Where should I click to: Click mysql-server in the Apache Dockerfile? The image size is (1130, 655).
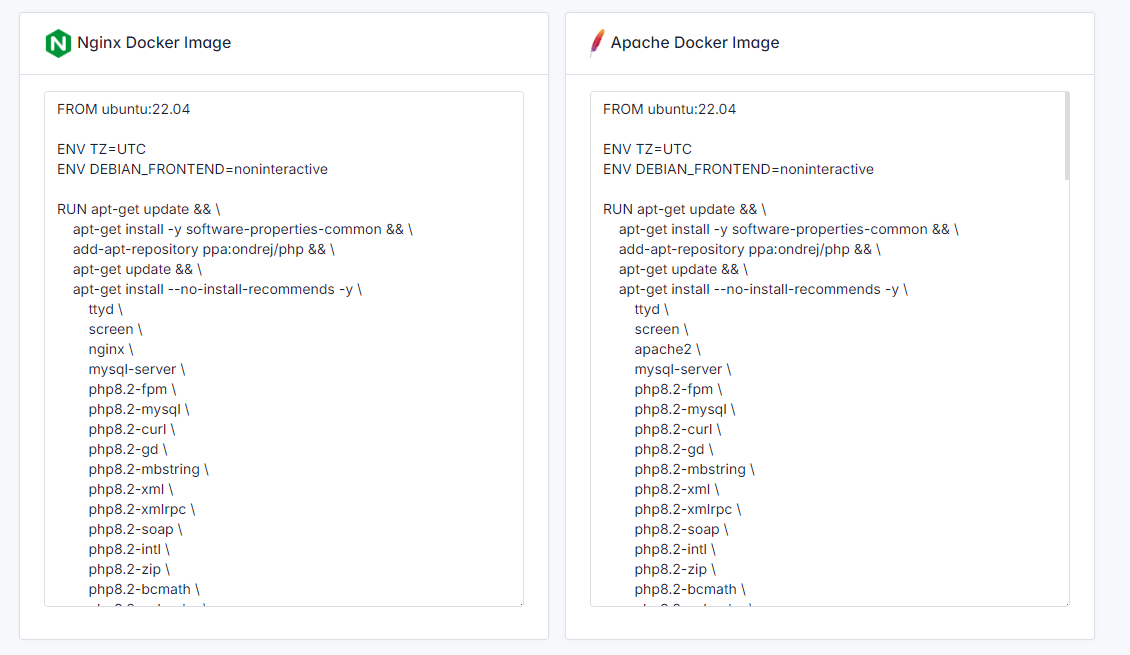pyautogui.click(x=682, y=369)
